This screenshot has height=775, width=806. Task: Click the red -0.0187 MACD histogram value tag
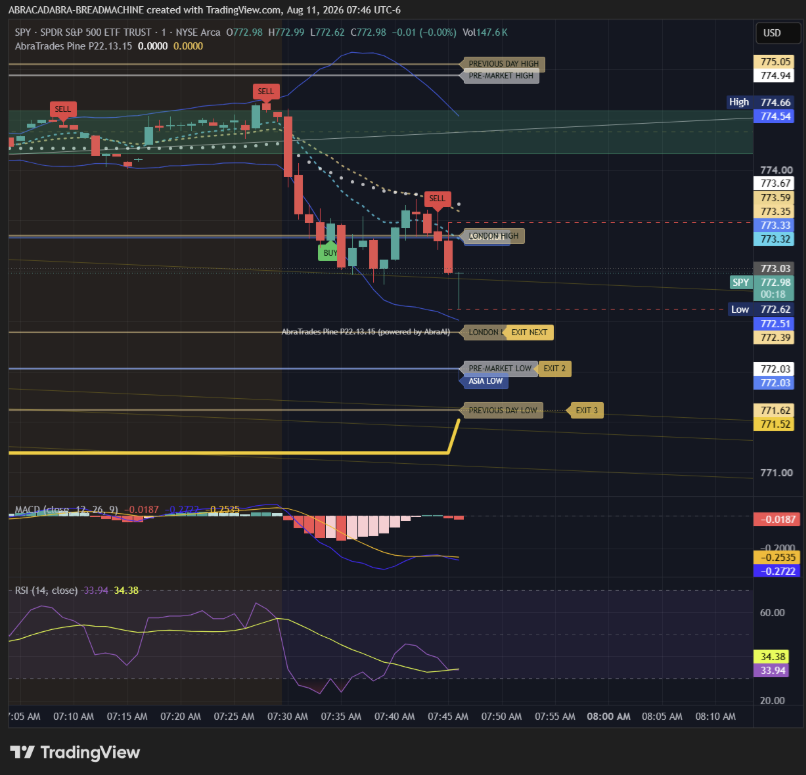point(777,519)
